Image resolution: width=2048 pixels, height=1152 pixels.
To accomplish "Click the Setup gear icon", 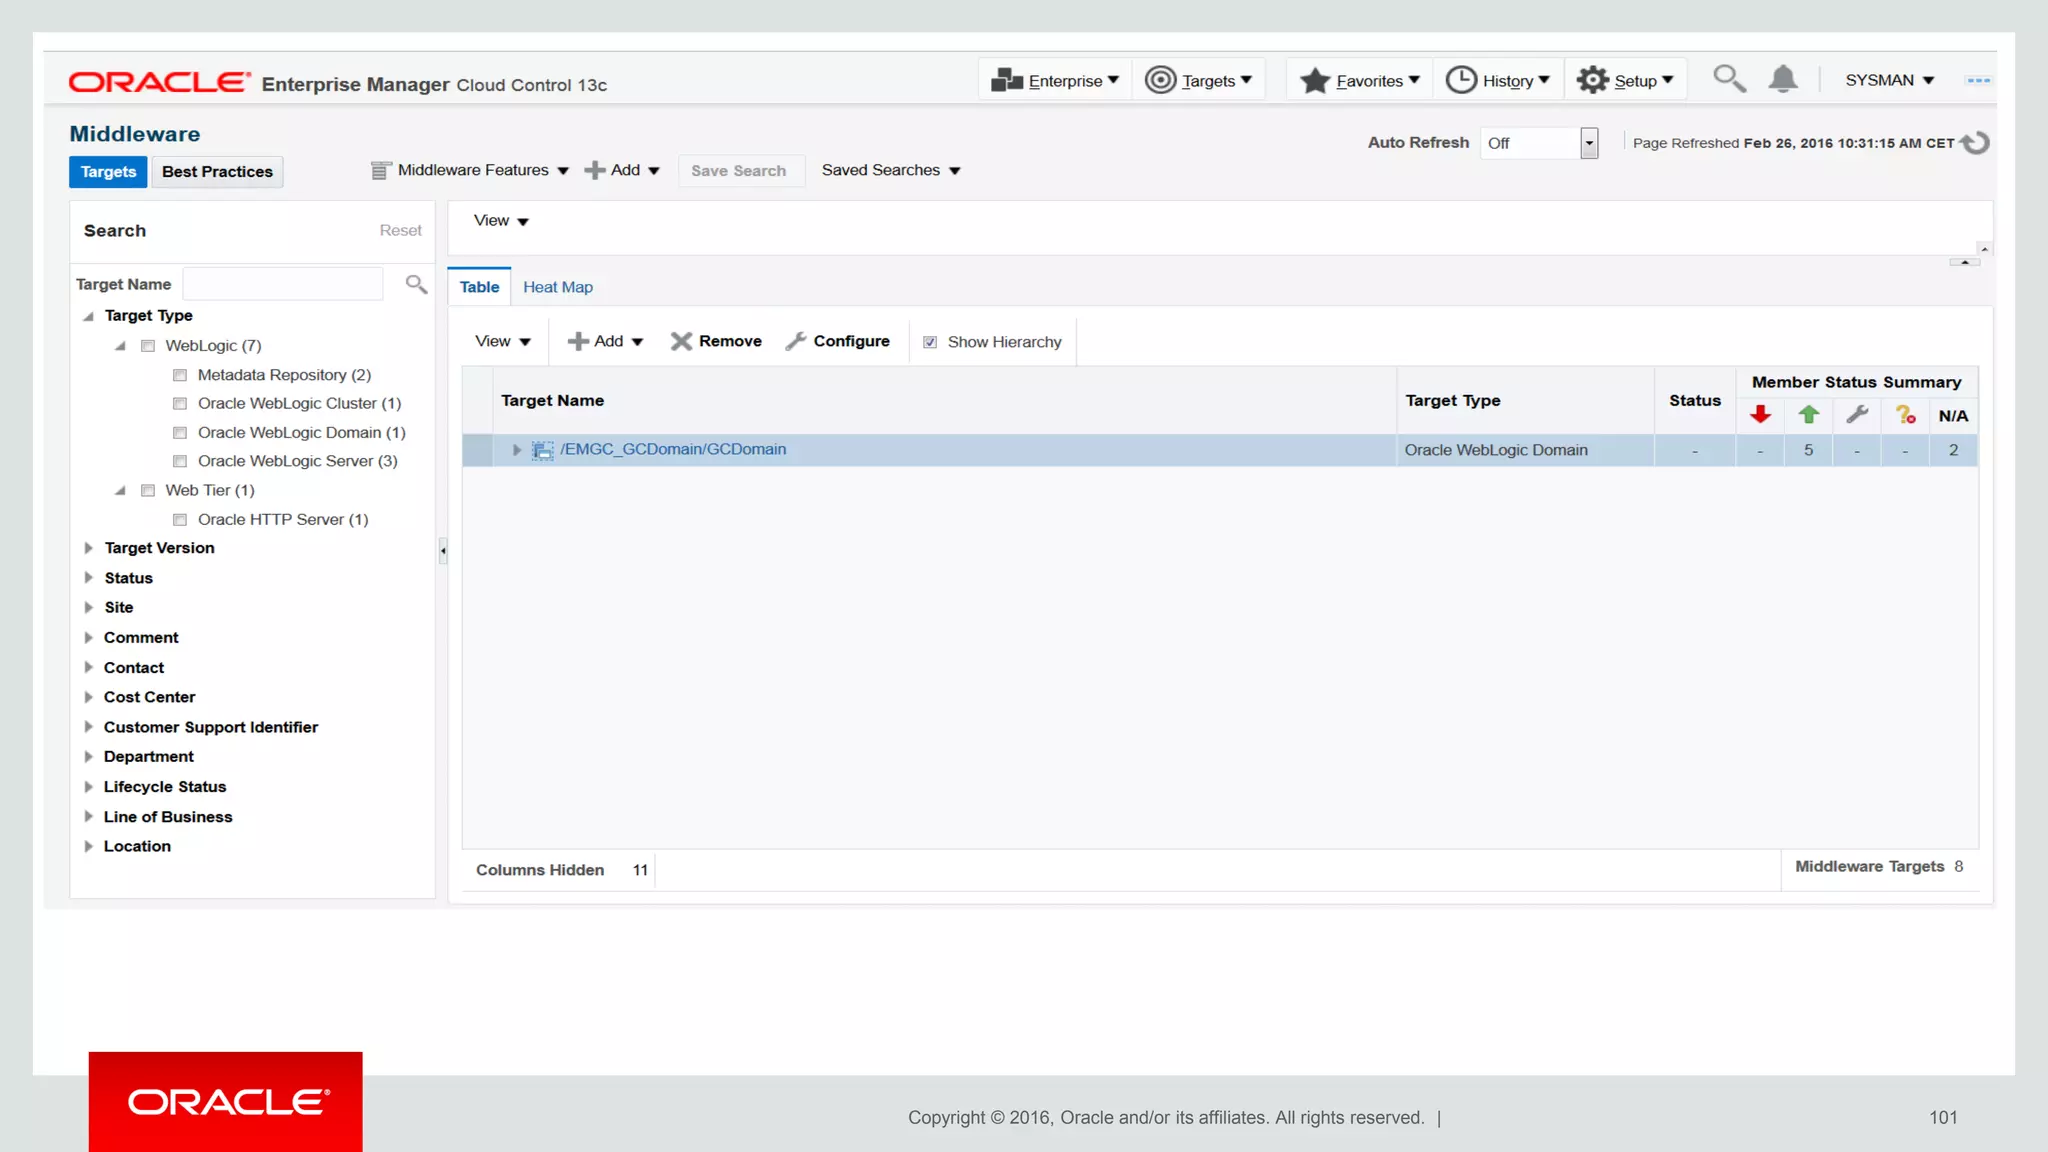I will point(1592,80).
